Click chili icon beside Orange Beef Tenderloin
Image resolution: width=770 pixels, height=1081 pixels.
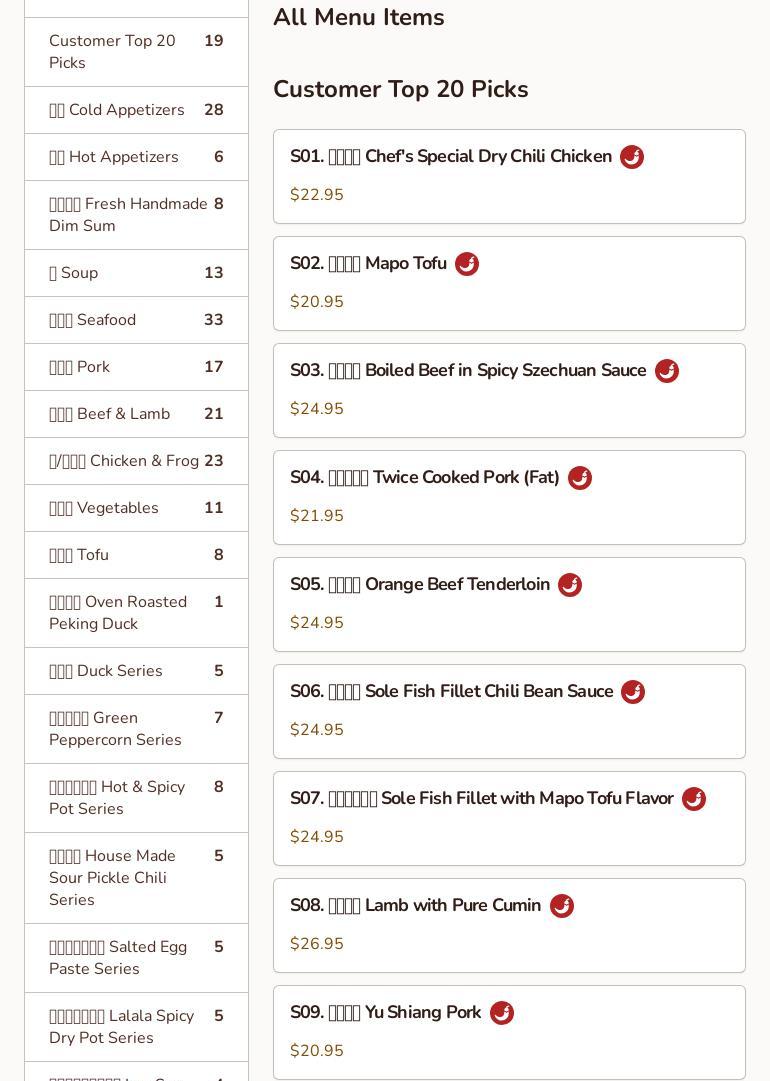[570, 585]
